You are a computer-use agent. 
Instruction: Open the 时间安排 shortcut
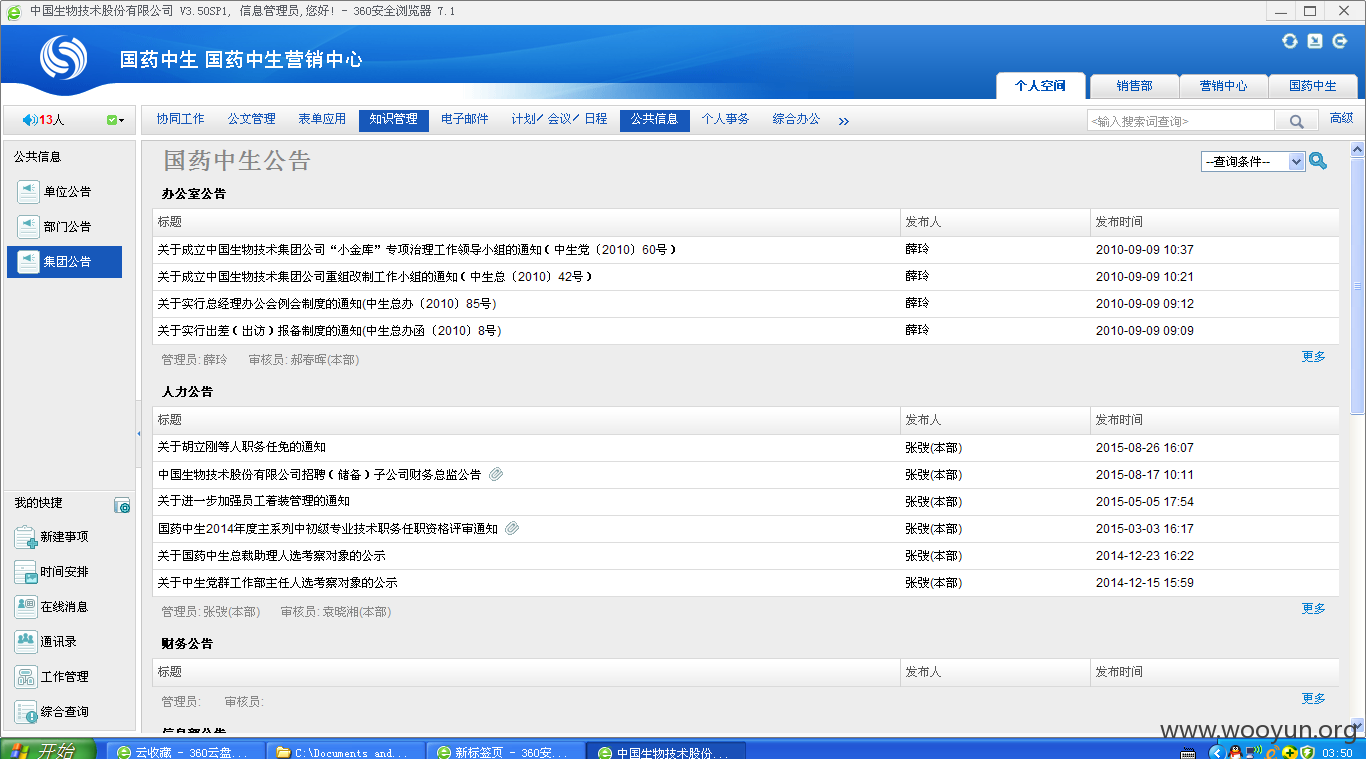click(52, 572)
